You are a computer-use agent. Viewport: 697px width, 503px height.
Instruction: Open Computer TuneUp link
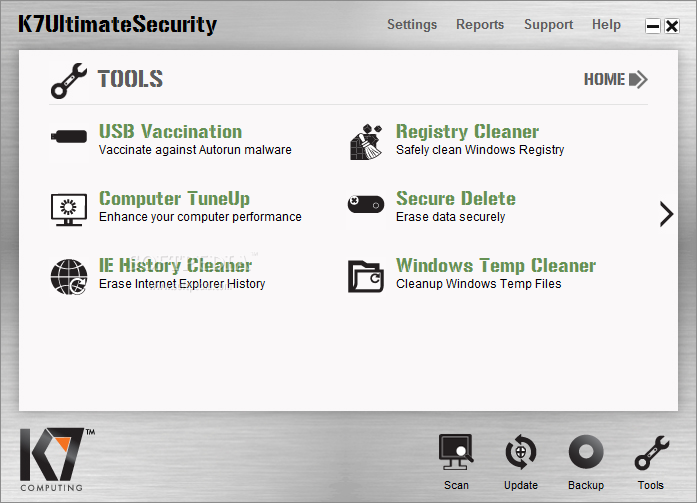point(174,199)
